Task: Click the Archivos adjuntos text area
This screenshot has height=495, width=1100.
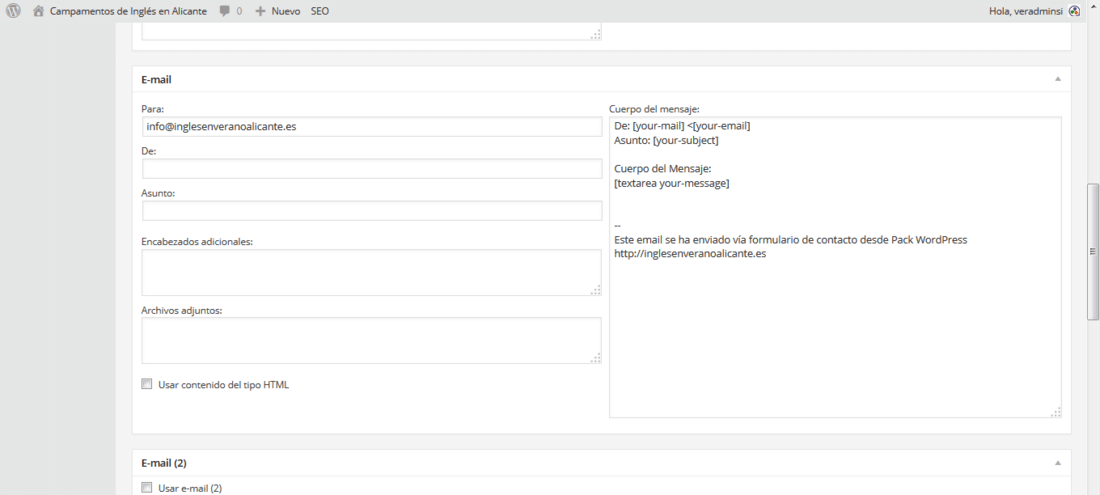Action: [372, 341]
